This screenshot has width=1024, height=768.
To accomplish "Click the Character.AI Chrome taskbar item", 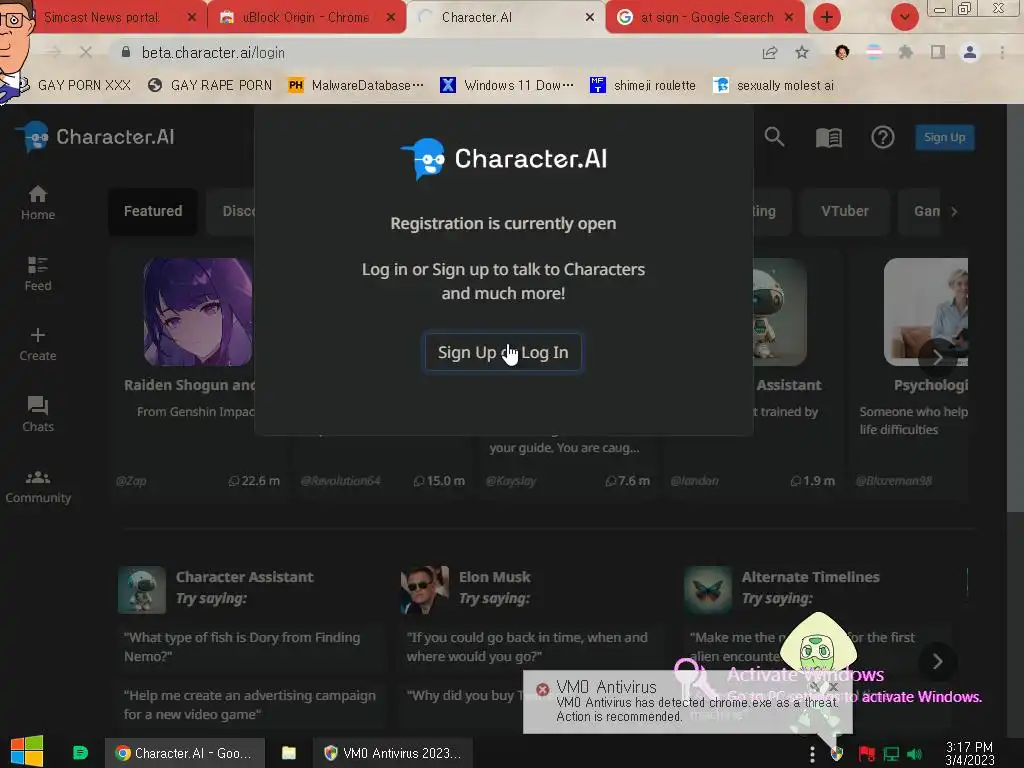I will (x=185, y=753).
